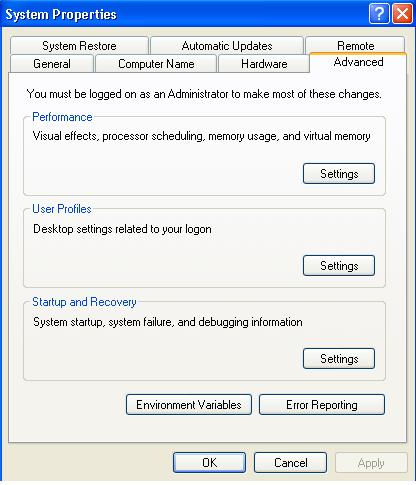Click the Startup and Recovery heading

click(84, 302)
